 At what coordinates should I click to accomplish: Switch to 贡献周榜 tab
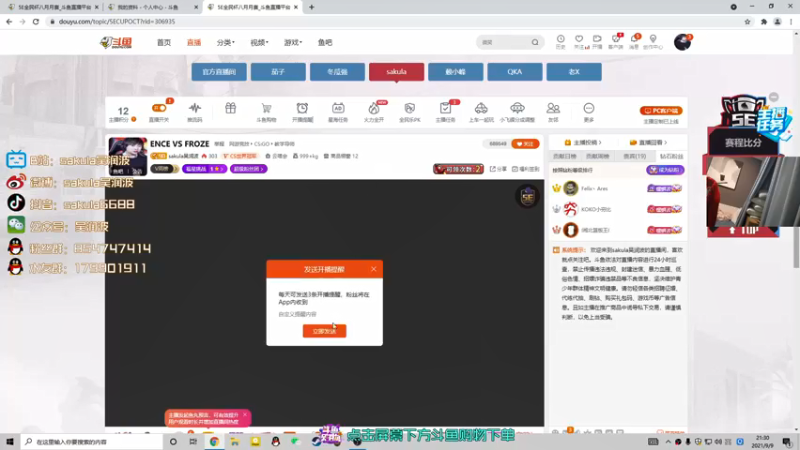click(x=597, y=156)
